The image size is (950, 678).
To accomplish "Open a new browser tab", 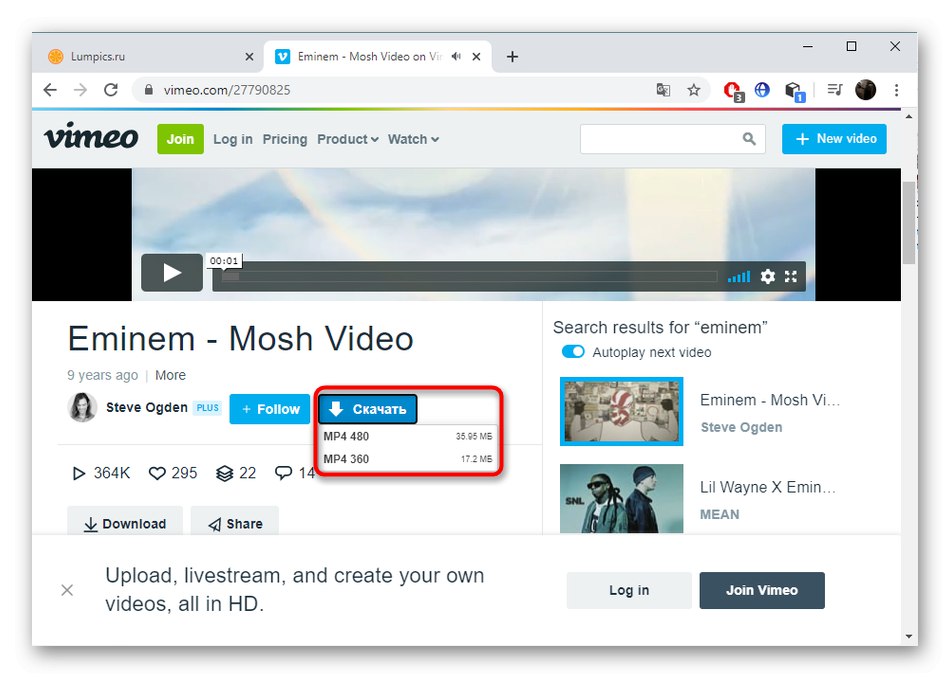I will (513, 57).
